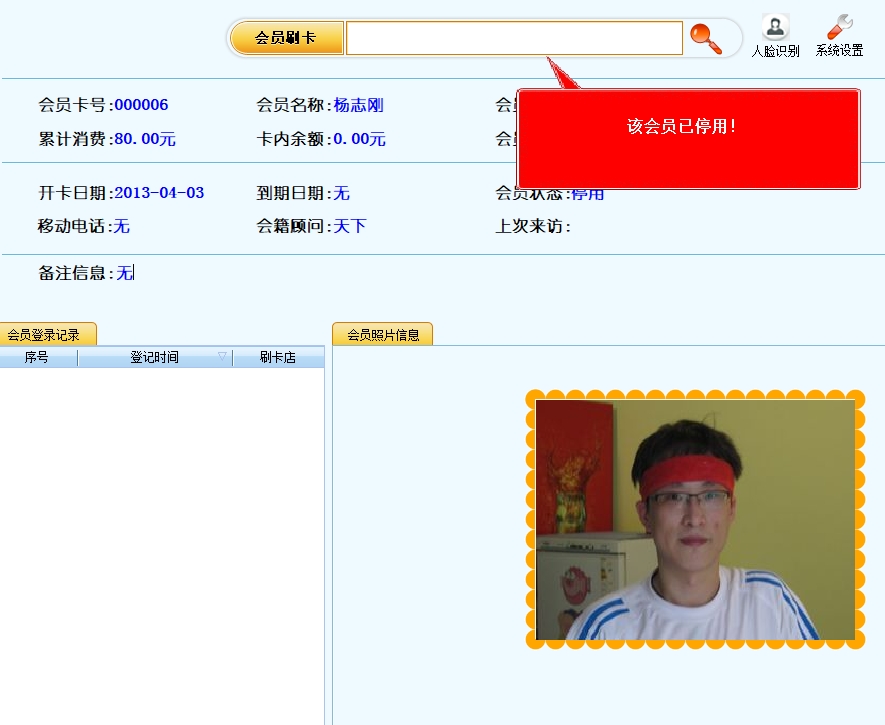Click member card number 000006
This screenshot has width=885, height=725.
(x=141, y=105)
